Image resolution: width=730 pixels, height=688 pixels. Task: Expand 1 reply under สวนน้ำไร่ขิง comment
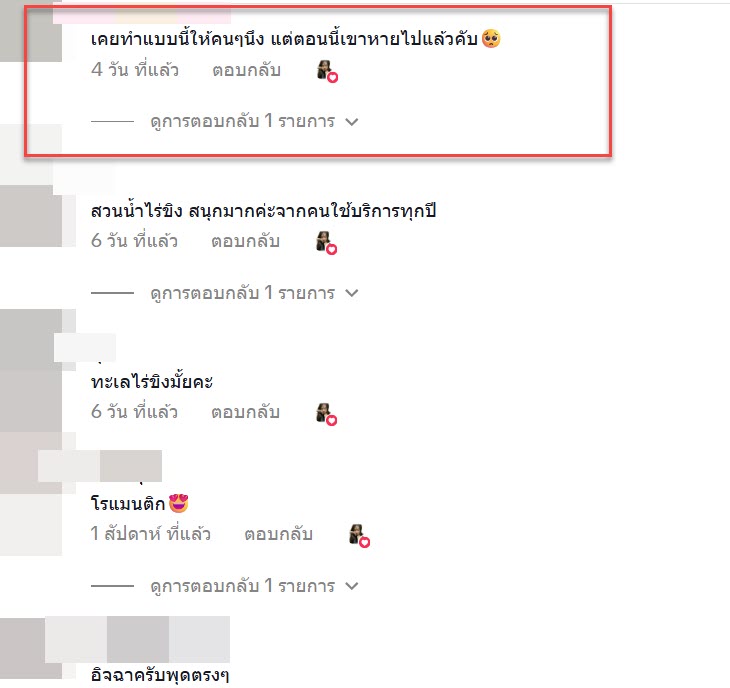click(x=254, y=293)
